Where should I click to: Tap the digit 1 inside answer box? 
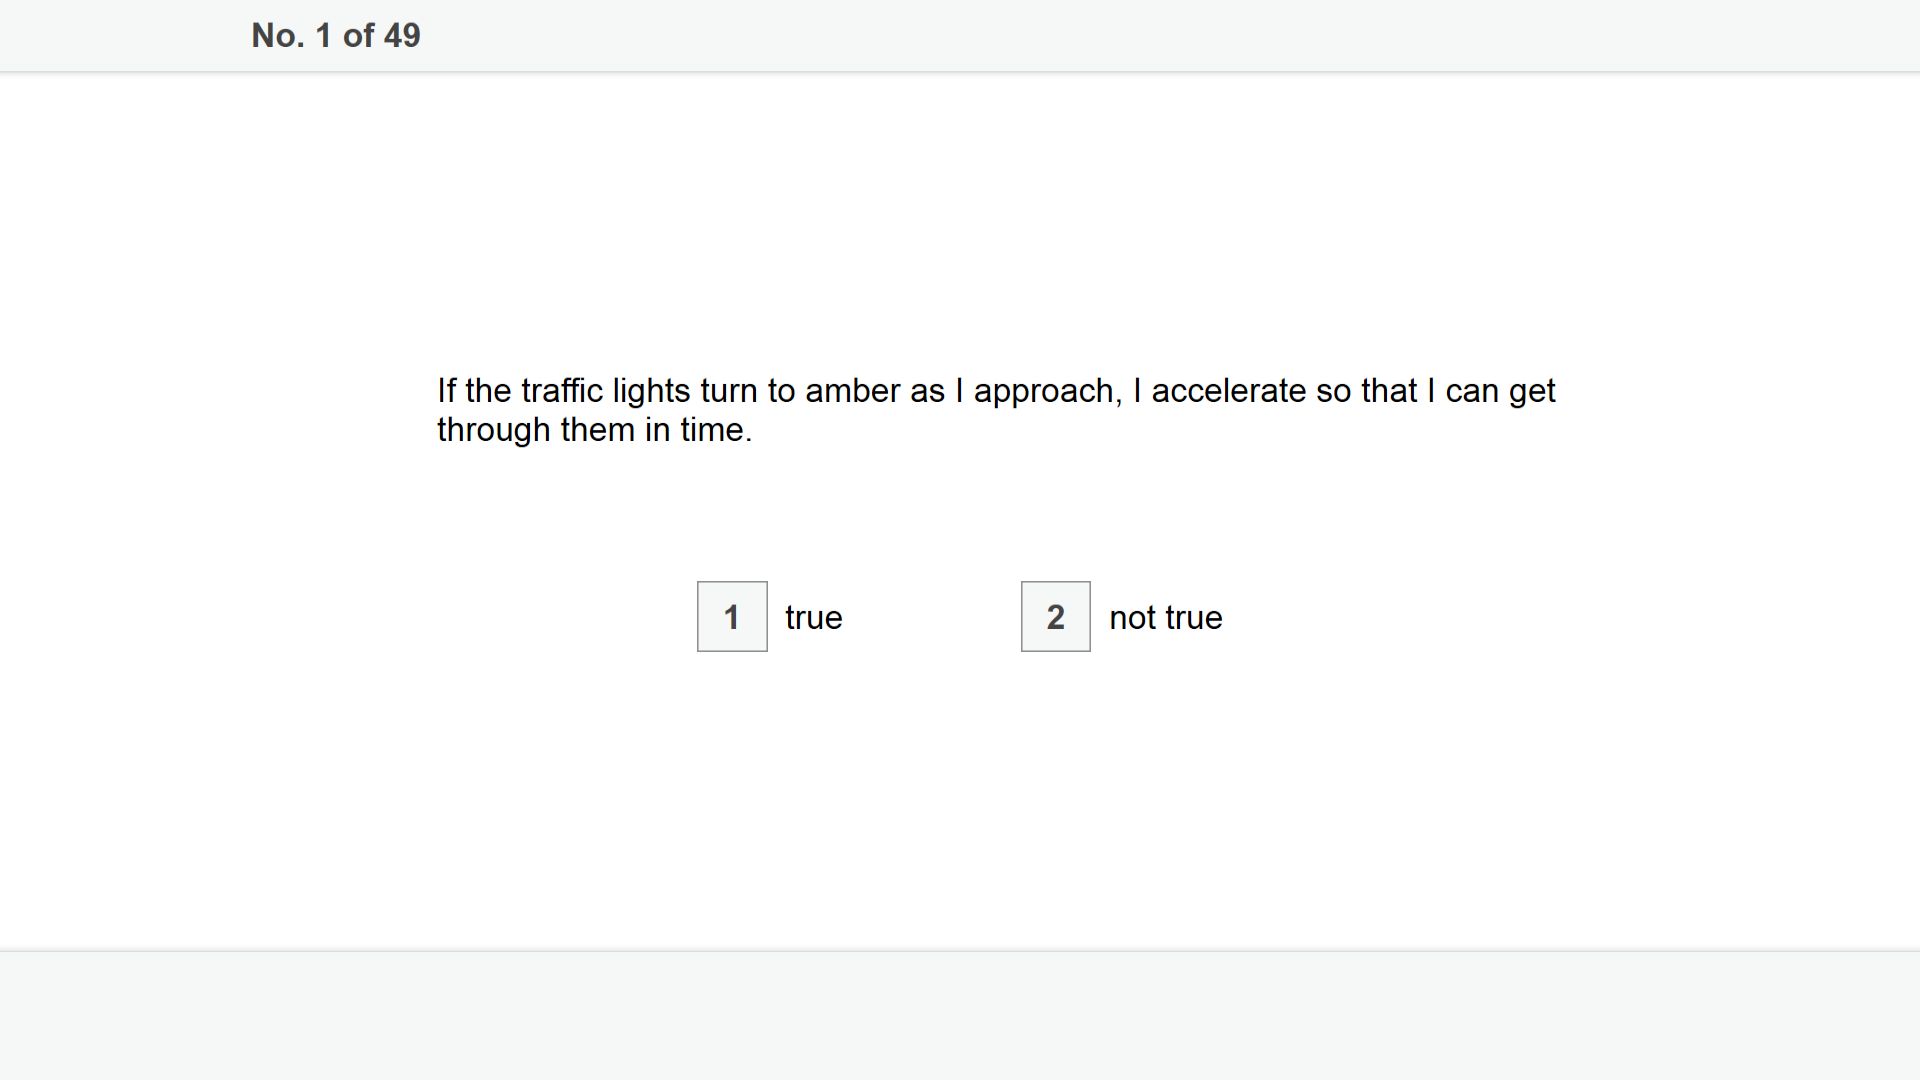pyautogui.click(x=732, y=618)
